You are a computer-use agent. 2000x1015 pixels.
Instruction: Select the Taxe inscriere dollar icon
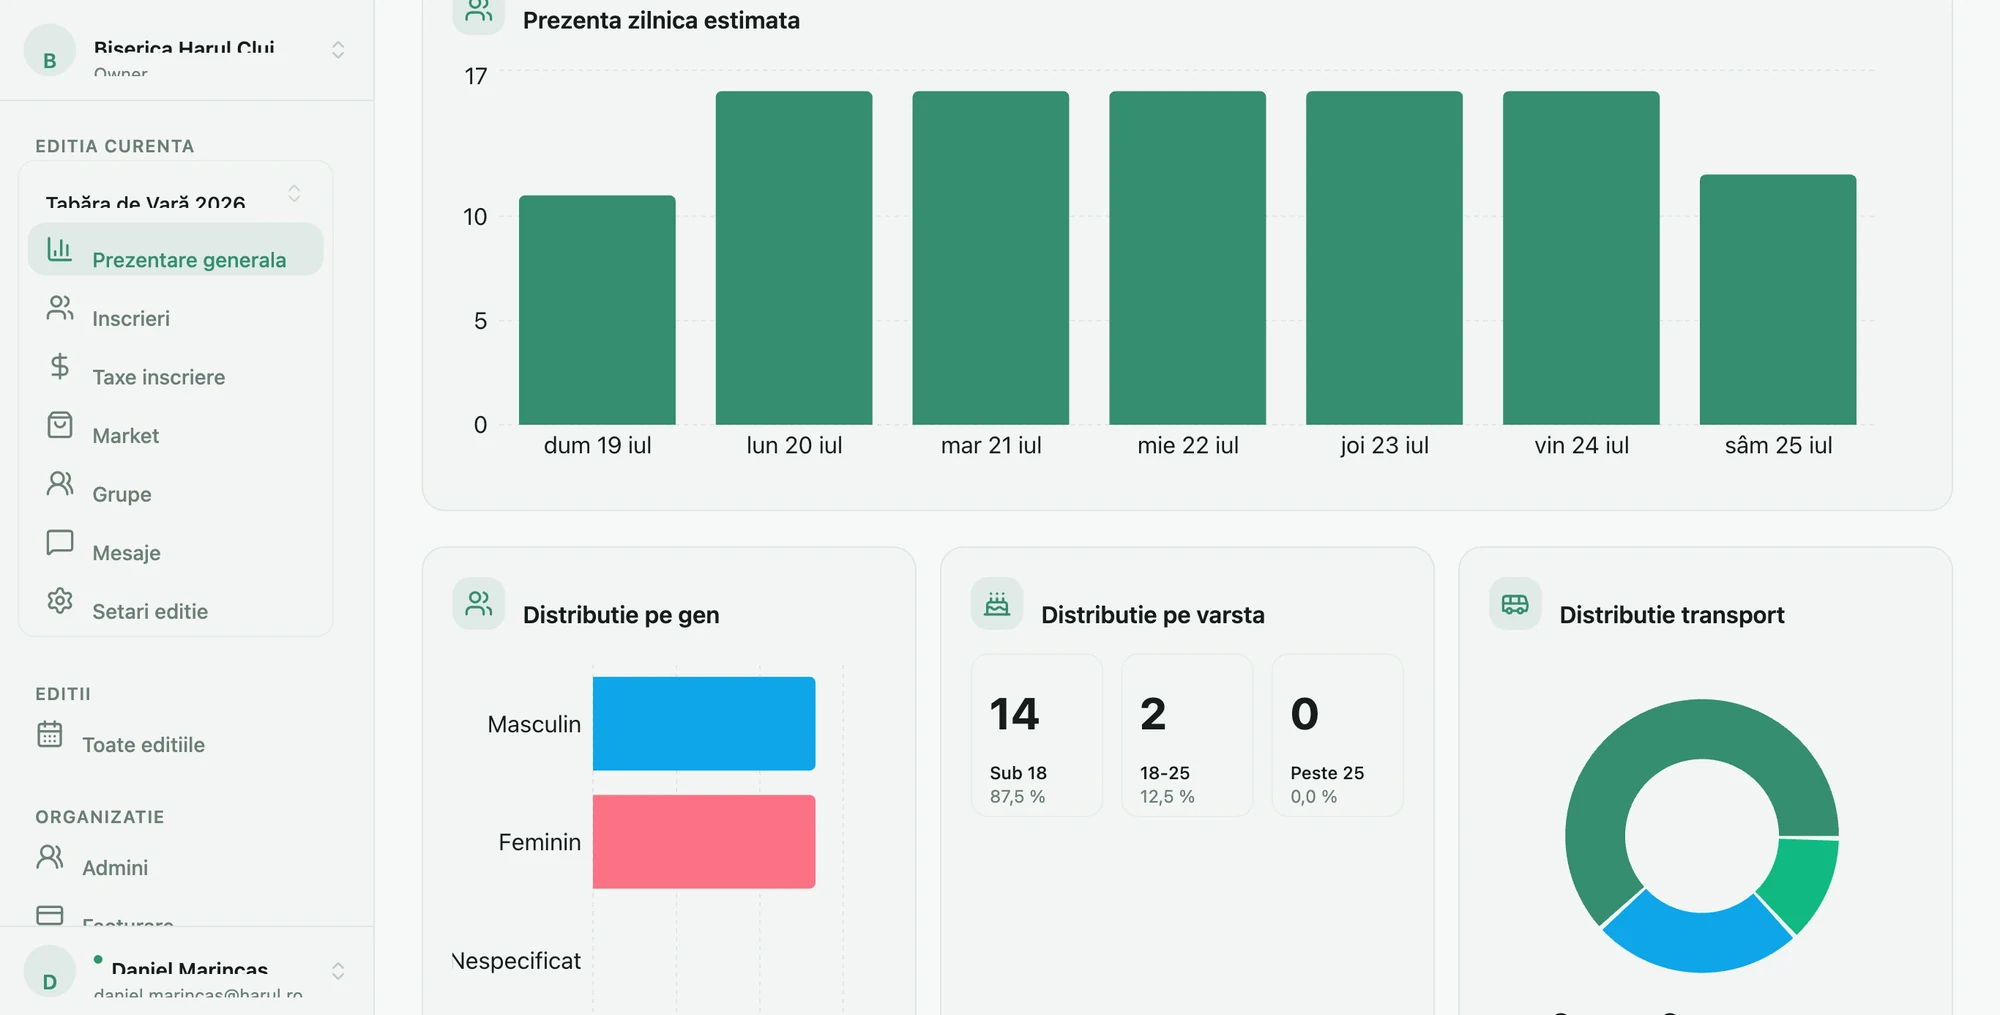click(60, 366)
